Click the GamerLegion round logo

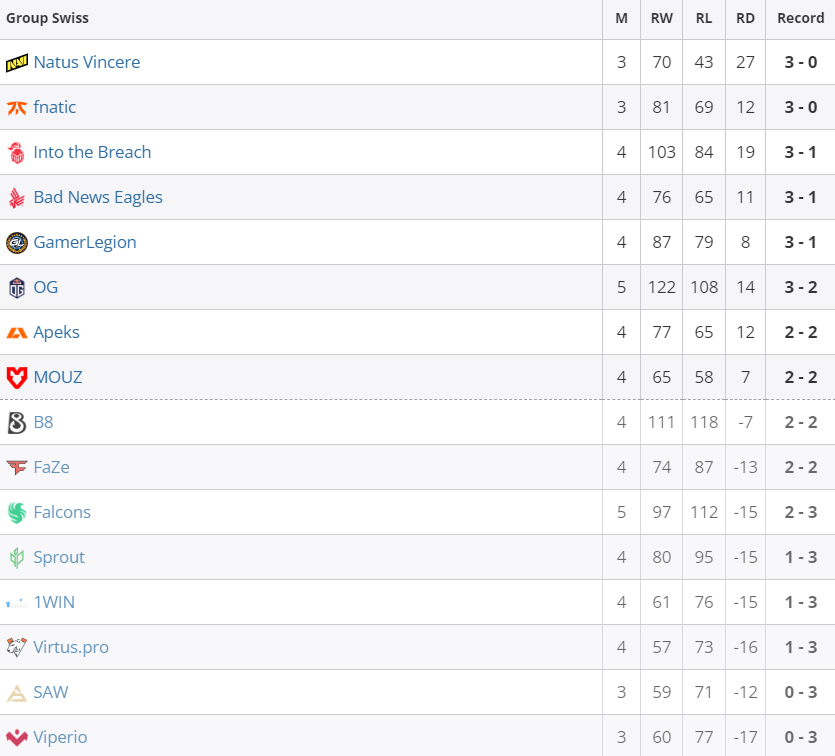point(17,243)
